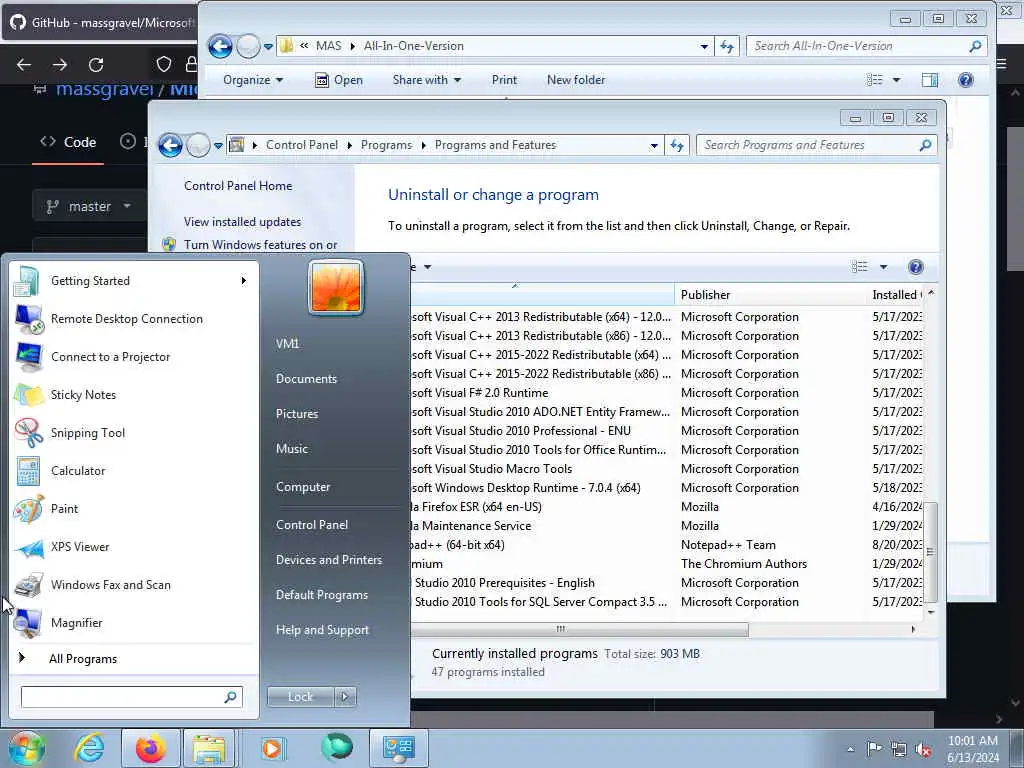Open Sticky Notes from Start menu
1024x768 pixels.
(x=83, y=394)
